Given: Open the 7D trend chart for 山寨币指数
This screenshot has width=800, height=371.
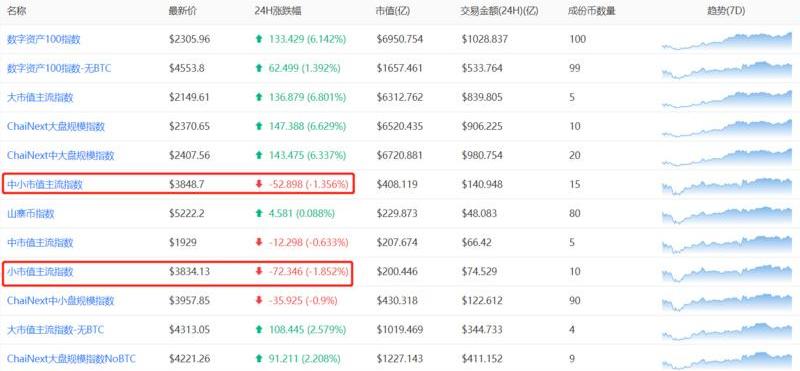Looking at the screenshot, I should [x=727, y=215].
